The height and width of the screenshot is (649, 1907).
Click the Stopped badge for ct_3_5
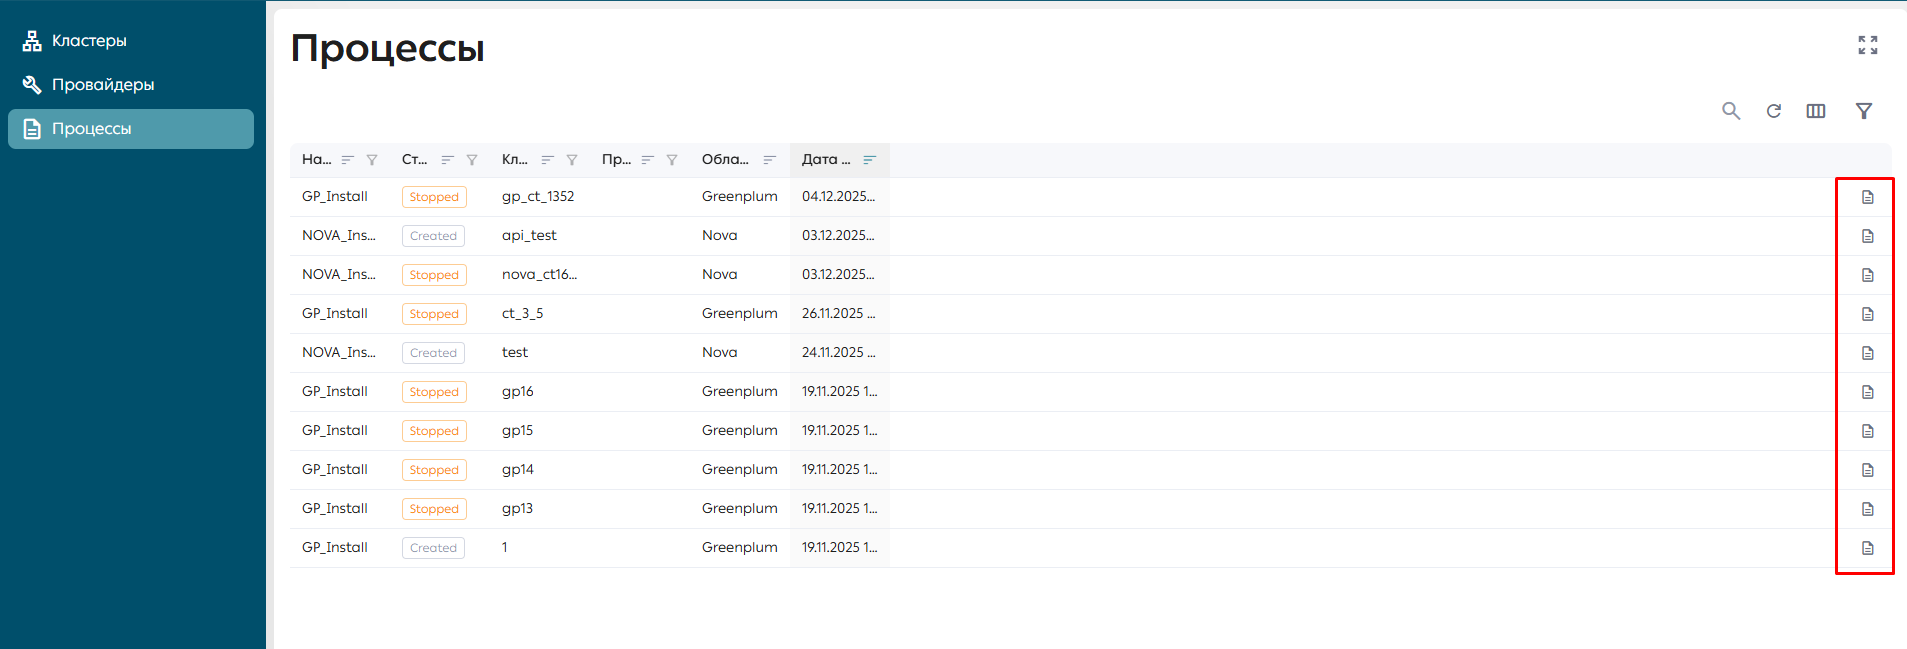pyautogui.click(x=434, y=314)
